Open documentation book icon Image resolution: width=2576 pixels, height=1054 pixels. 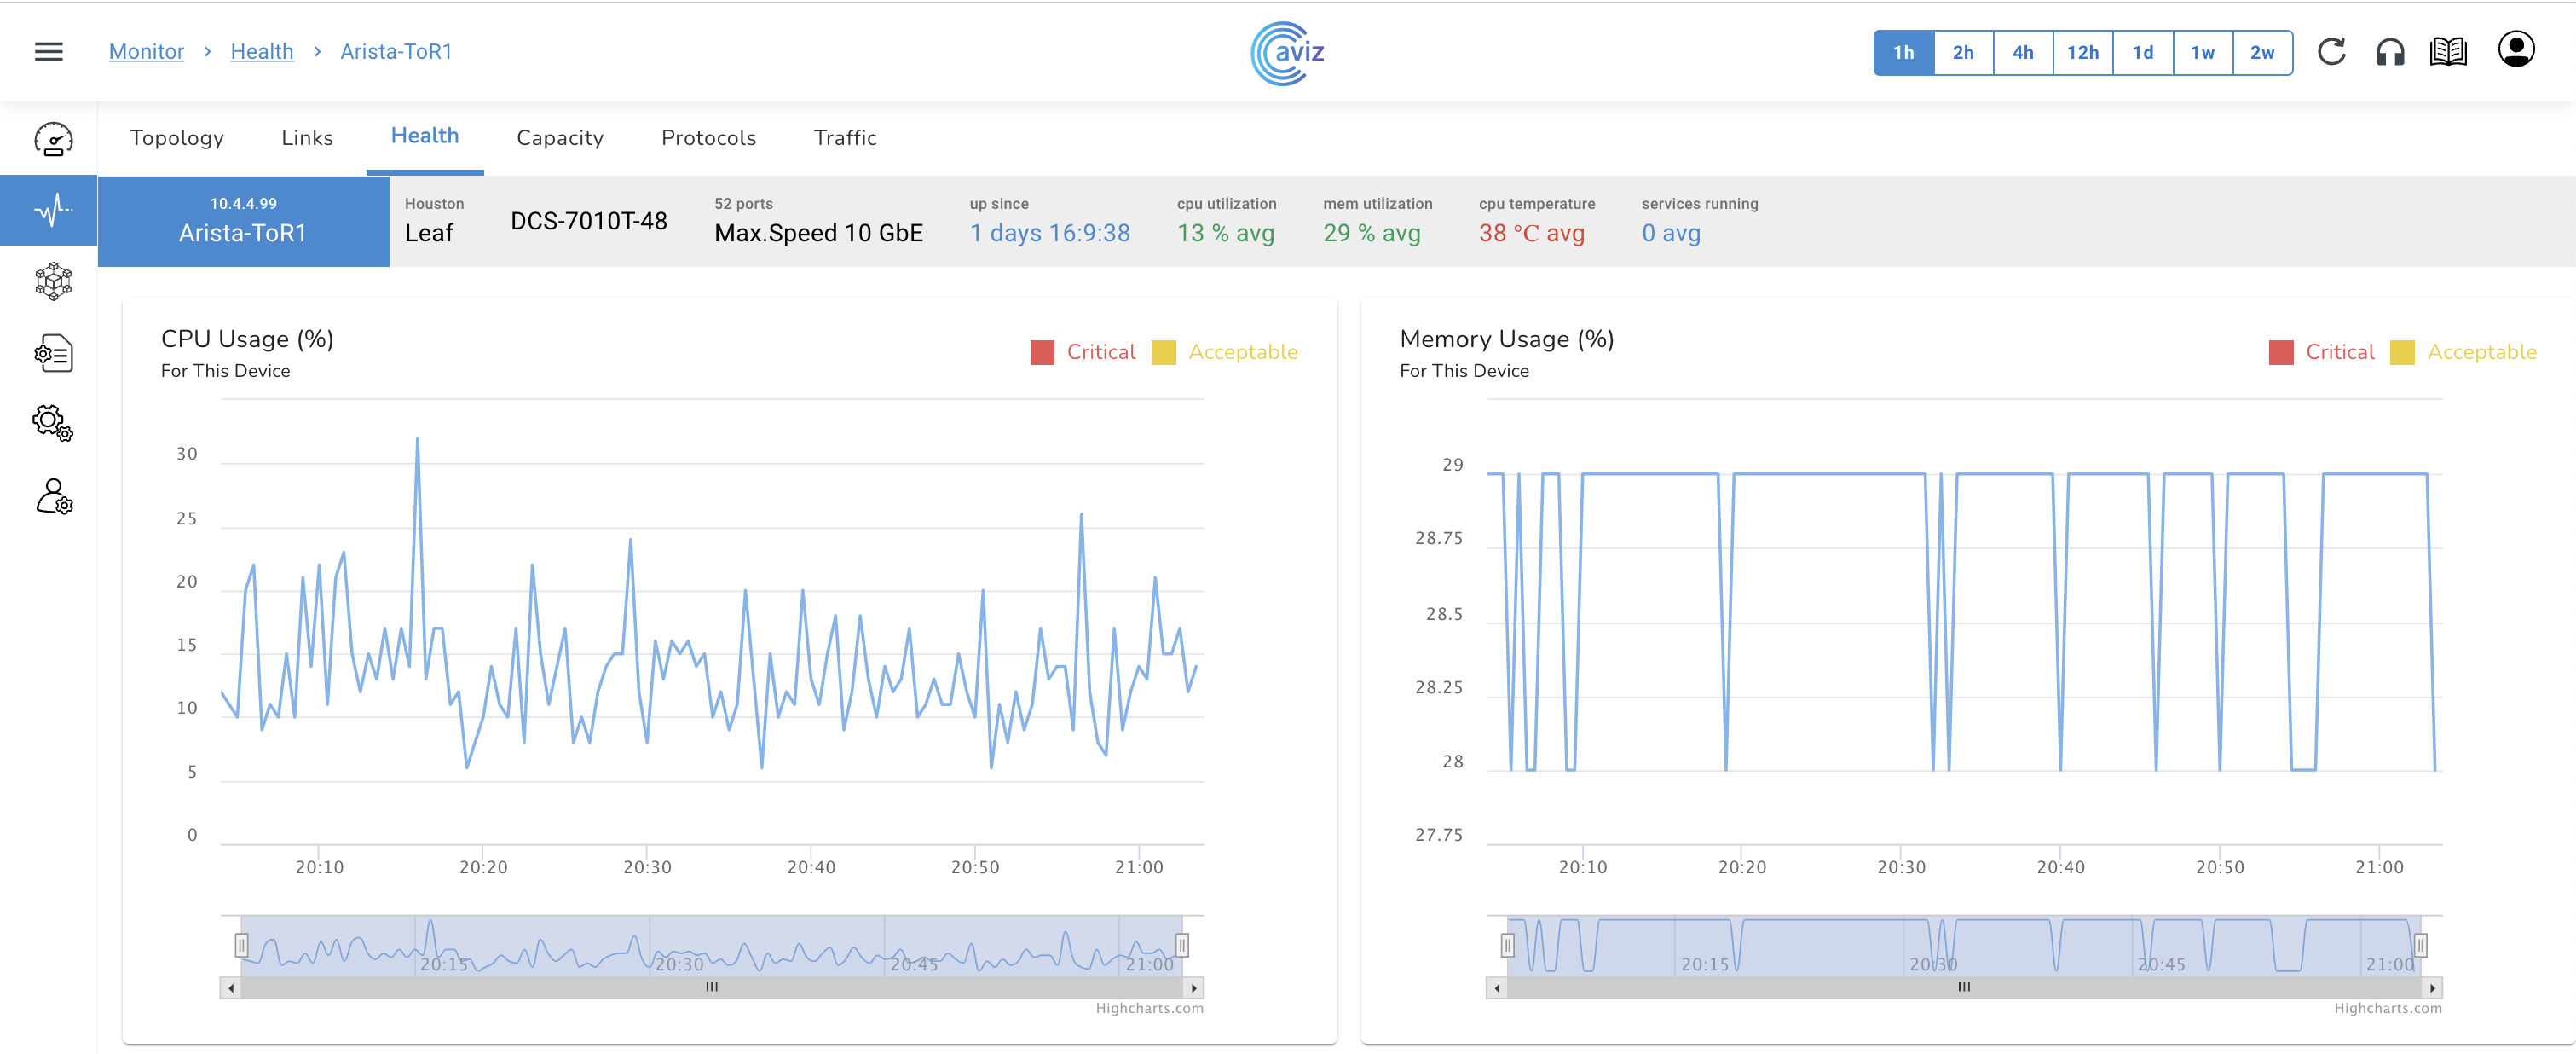(x=2448, y=51)
